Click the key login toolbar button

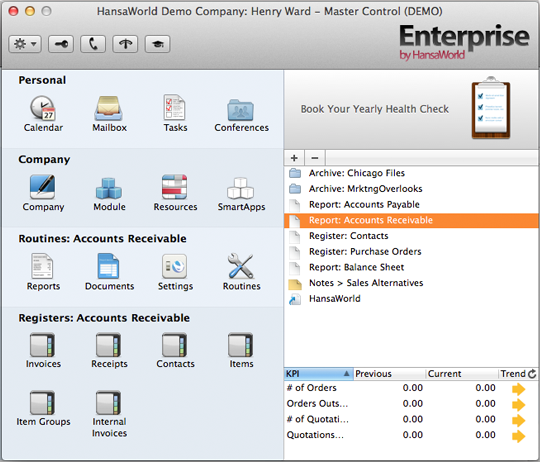(61, 44)
